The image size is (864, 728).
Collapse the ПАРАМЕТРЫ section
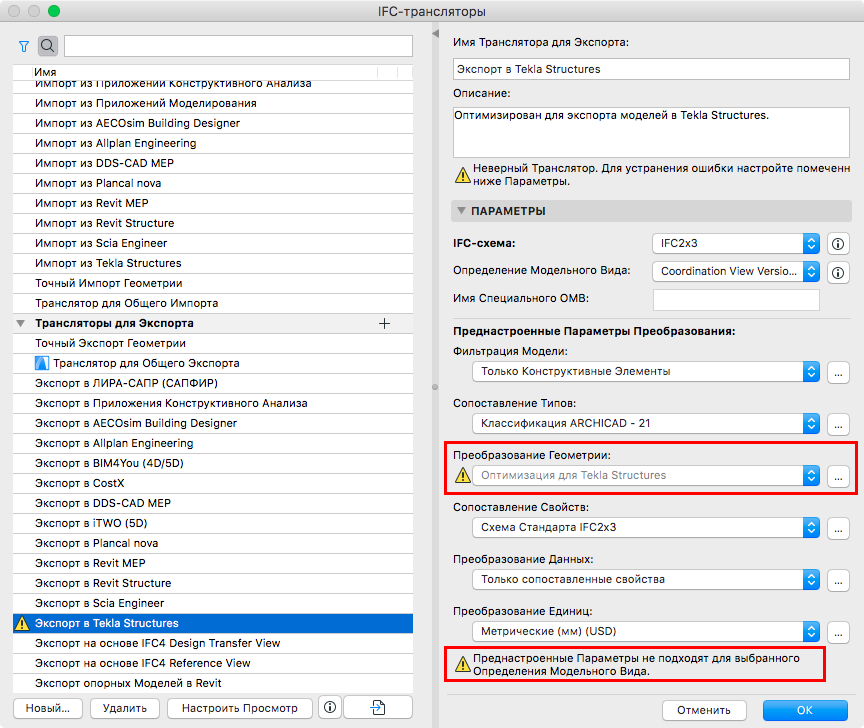[x=460, y=211]
